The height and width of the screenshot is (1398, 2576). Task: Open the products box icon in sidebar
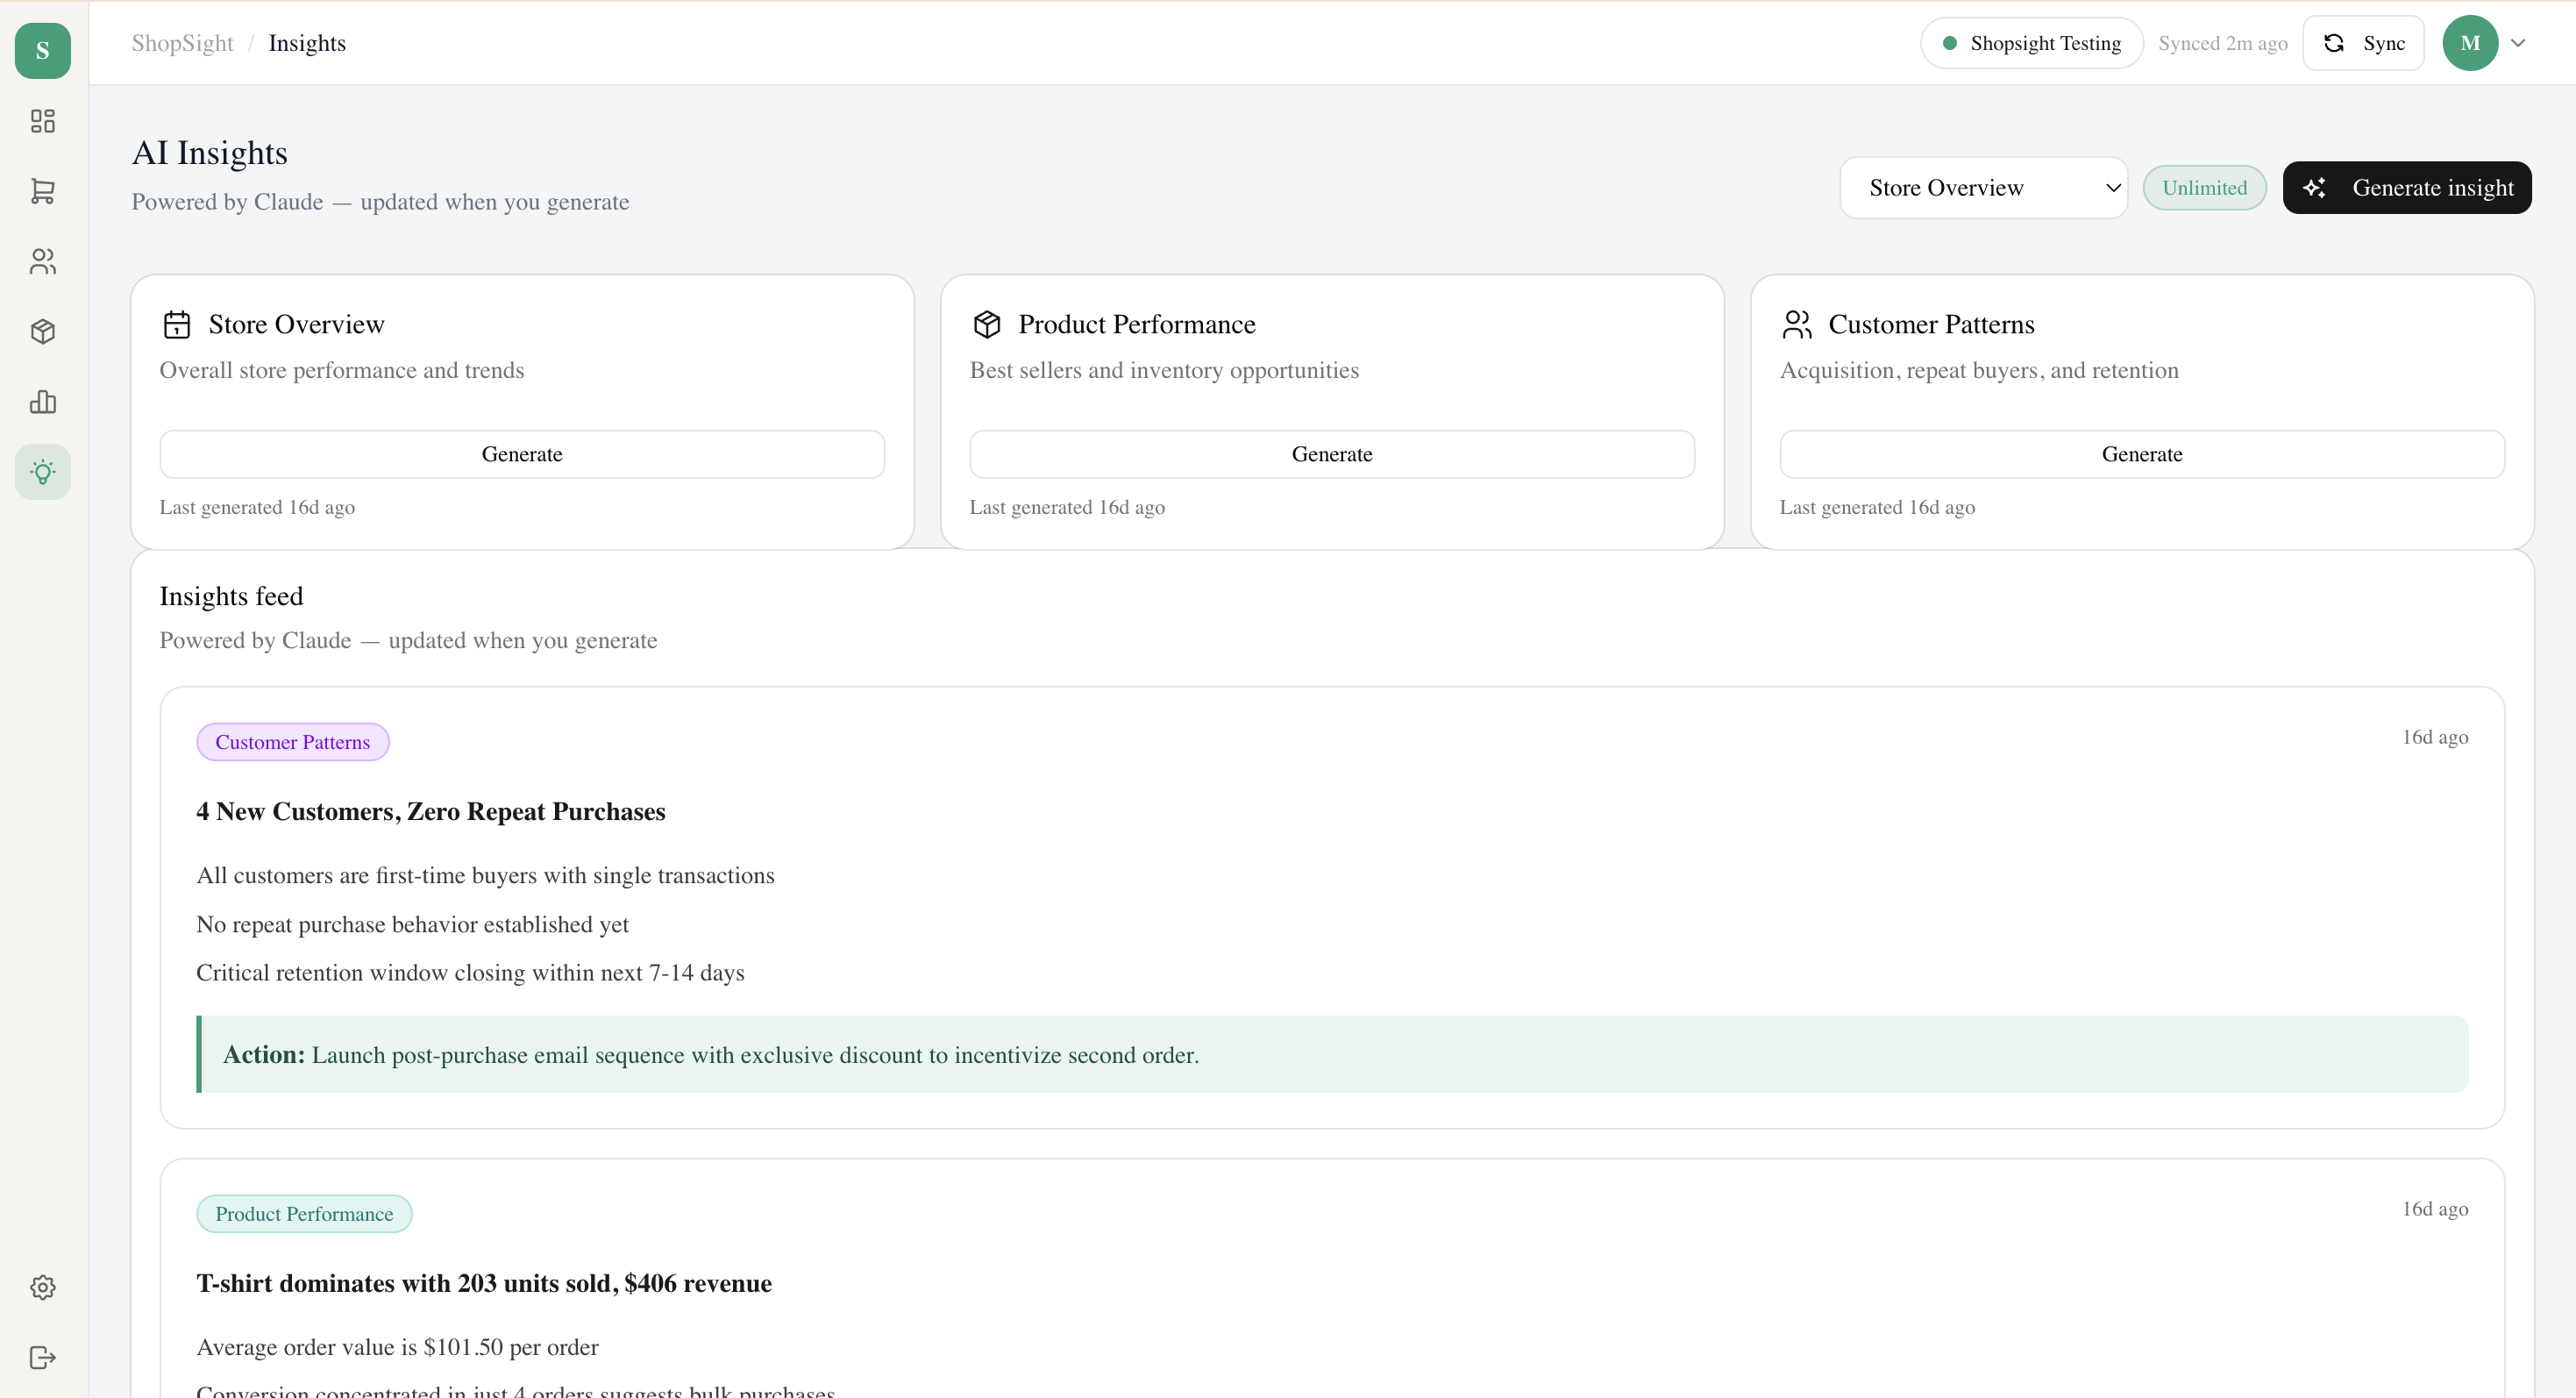(x=43, y=331)
